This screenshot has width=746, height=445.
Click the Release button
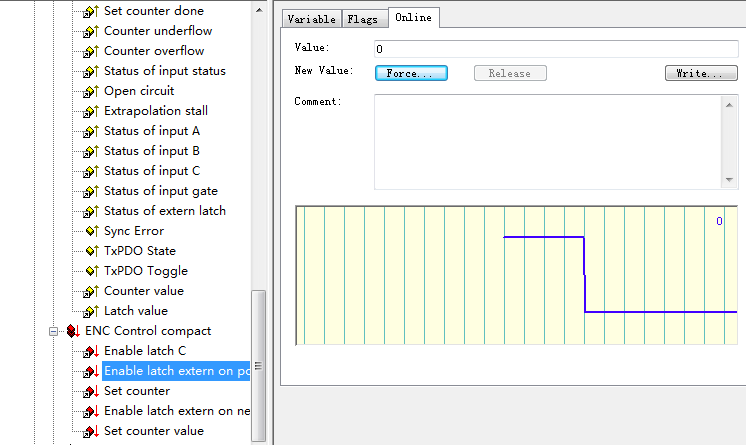tap(510, 73)
